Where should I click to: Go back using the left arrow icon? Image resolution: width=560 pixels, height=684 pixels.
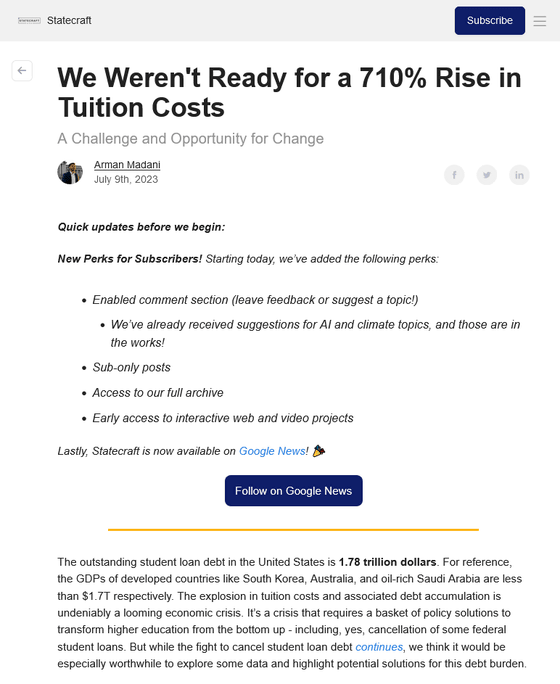click(22, 71)
